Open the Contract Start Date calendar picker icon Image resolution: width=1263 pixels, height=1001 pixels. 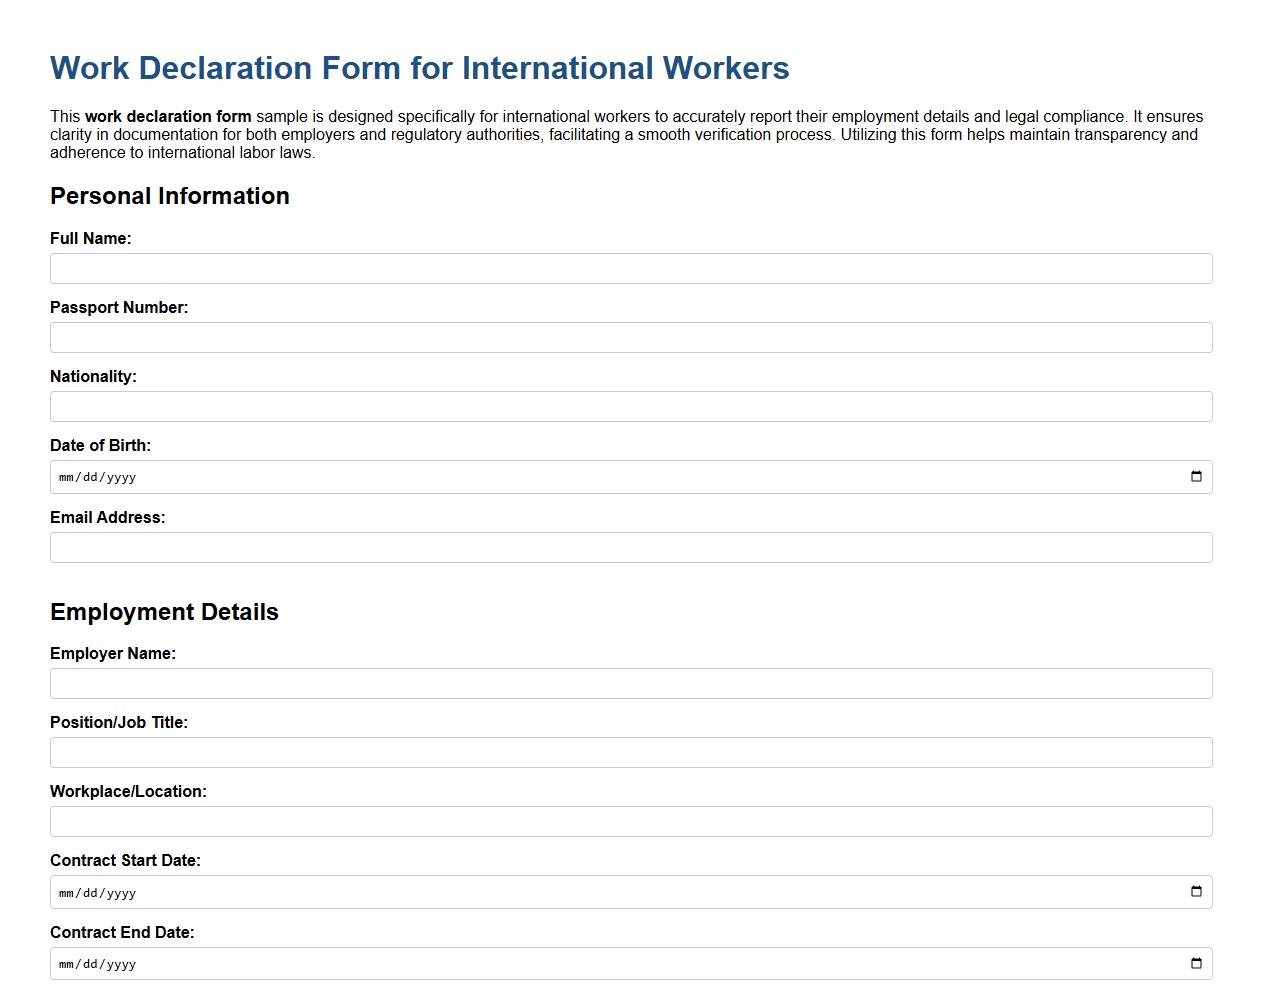pyautogui.click(x=1195, y=891)
